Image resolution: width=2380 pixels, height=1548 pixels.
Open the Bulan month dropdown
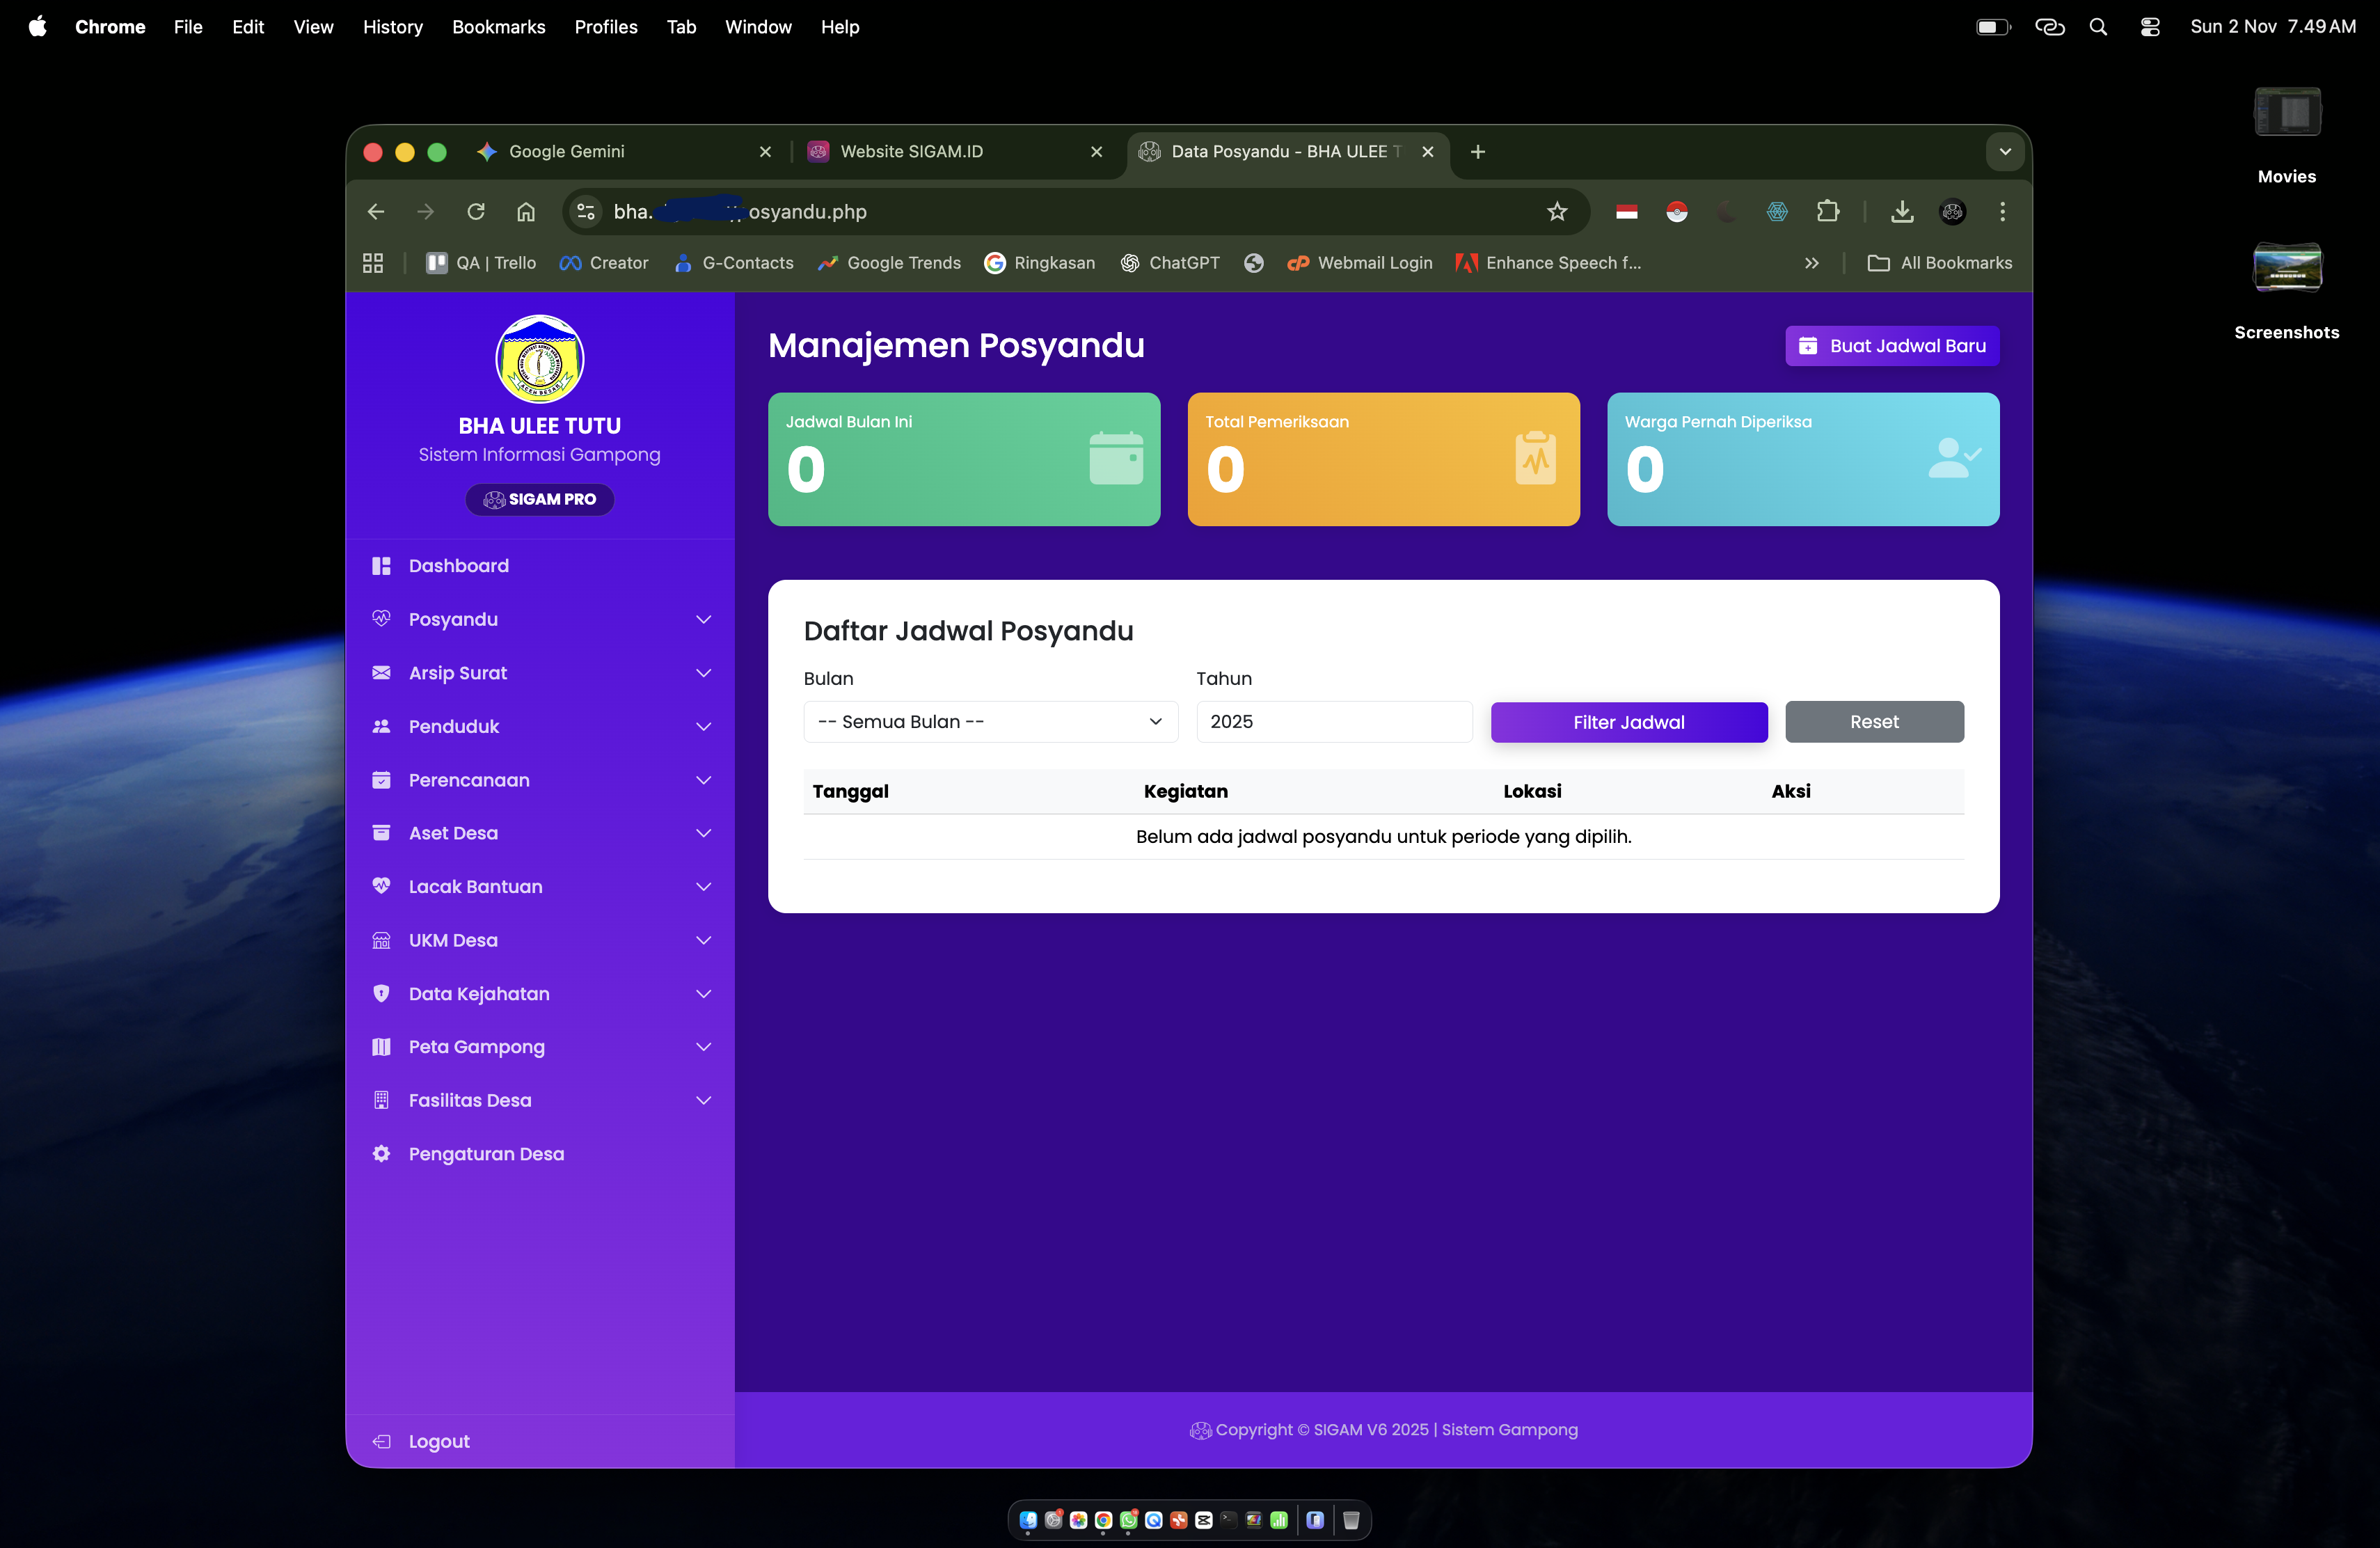(990, 722)
